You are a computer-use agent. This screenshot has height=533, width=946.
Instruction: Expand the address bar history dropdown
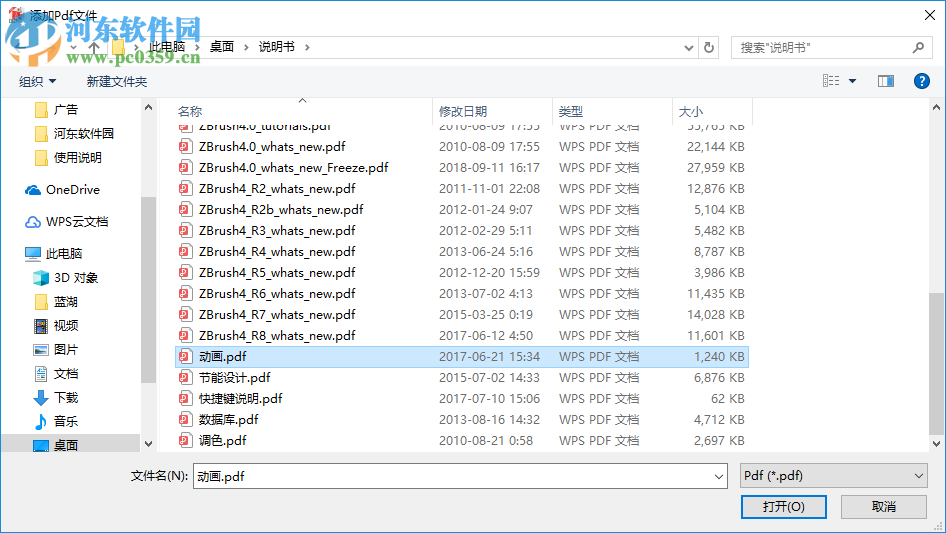tap(688, 47)
